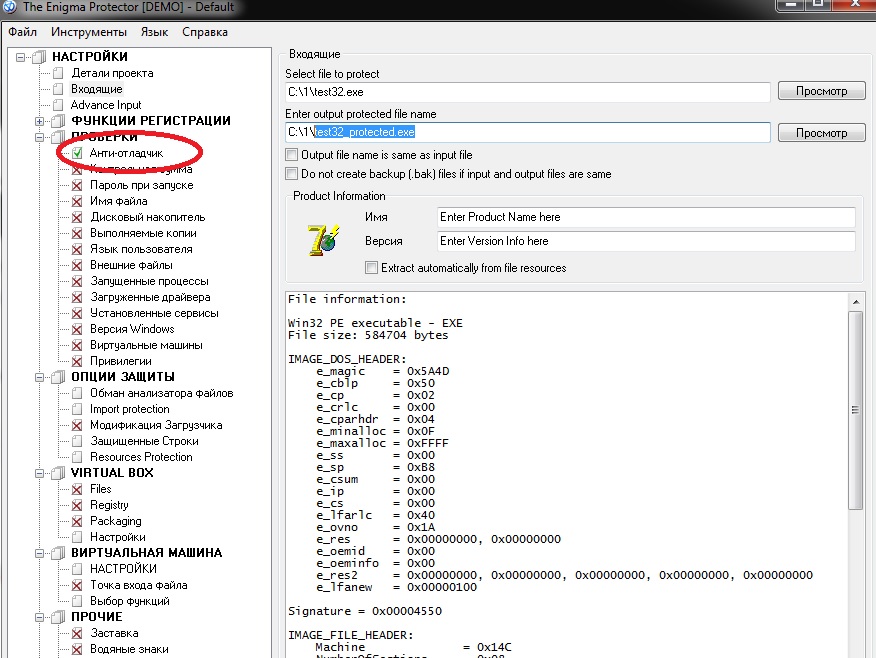Screen dimensions: 876x658
Task: Click the Import protection page icon
Action: [x=77, y=409]
